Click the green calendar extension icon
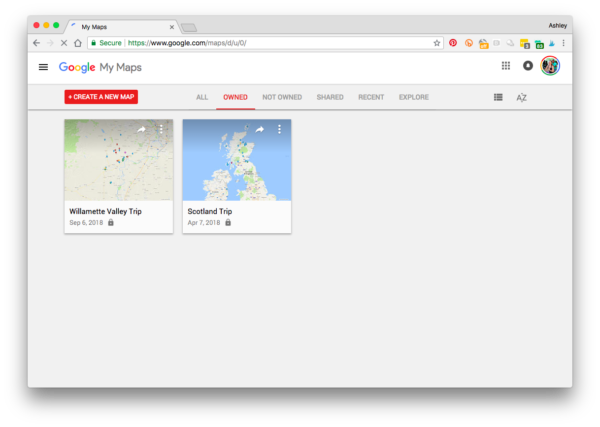The image size is (600, 427). click(x=540, y=44)
